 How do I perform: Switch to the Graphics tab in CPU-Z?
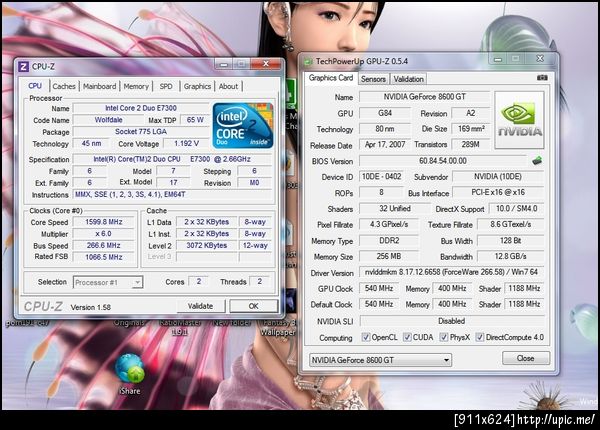point(197,86)
